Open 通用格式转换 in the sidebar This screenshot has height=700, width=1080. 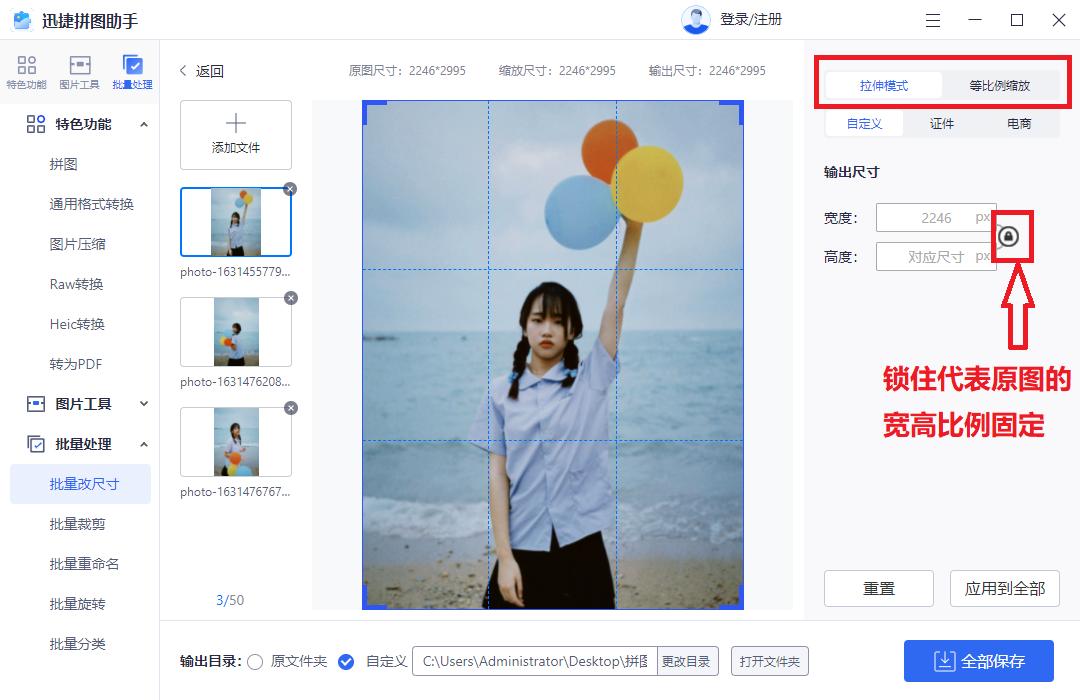[x=91, y=205]
